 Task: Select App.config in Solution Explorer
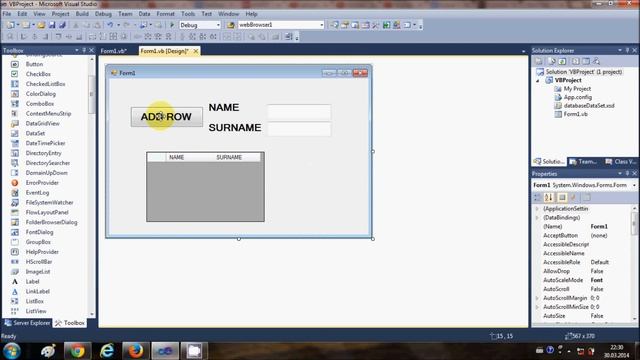[578, 97]
